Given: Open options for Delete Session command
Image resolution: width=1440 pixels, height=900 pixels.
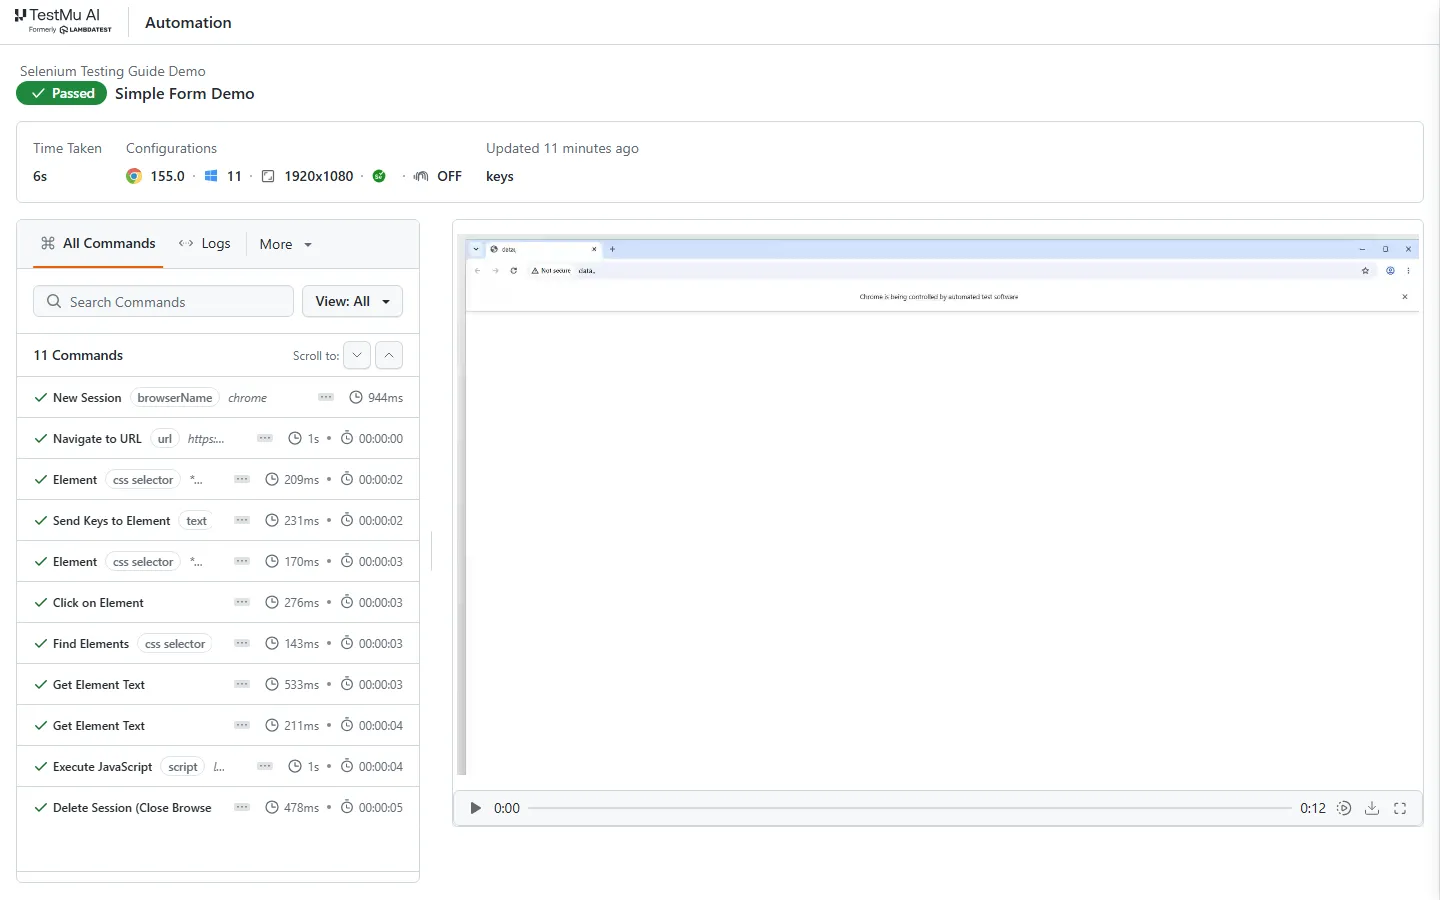Looking at the screenshot, I should click(x=242, y=807).
